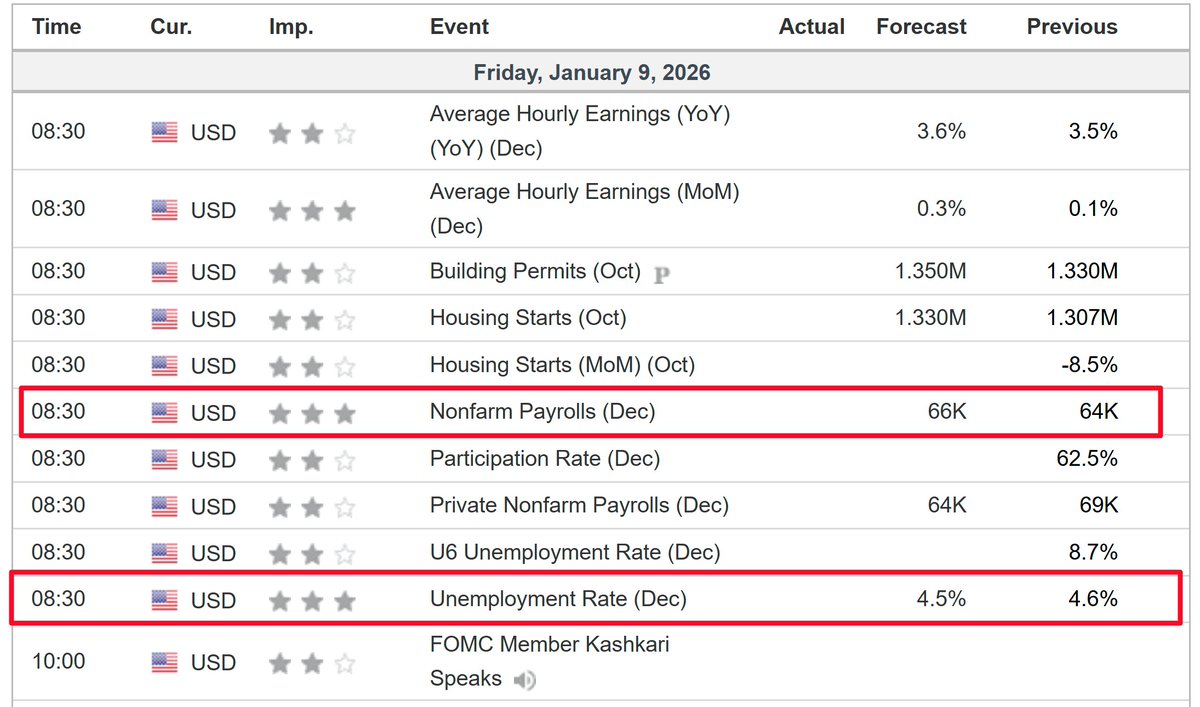Click the Event column header
This screenshot has width=1200, height=707.
pyautogui.click(x=460, y=27)
